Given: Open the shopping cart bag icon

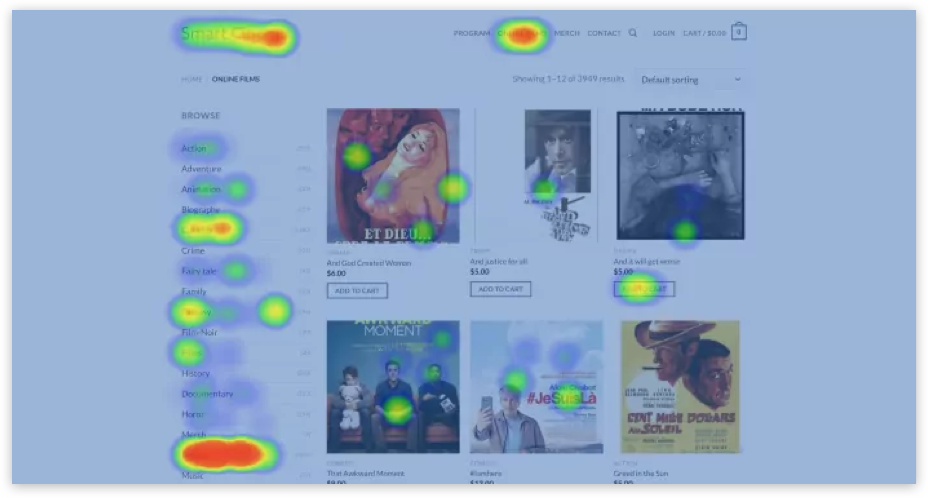Looking at the screenshot, I should click(739, 31).
